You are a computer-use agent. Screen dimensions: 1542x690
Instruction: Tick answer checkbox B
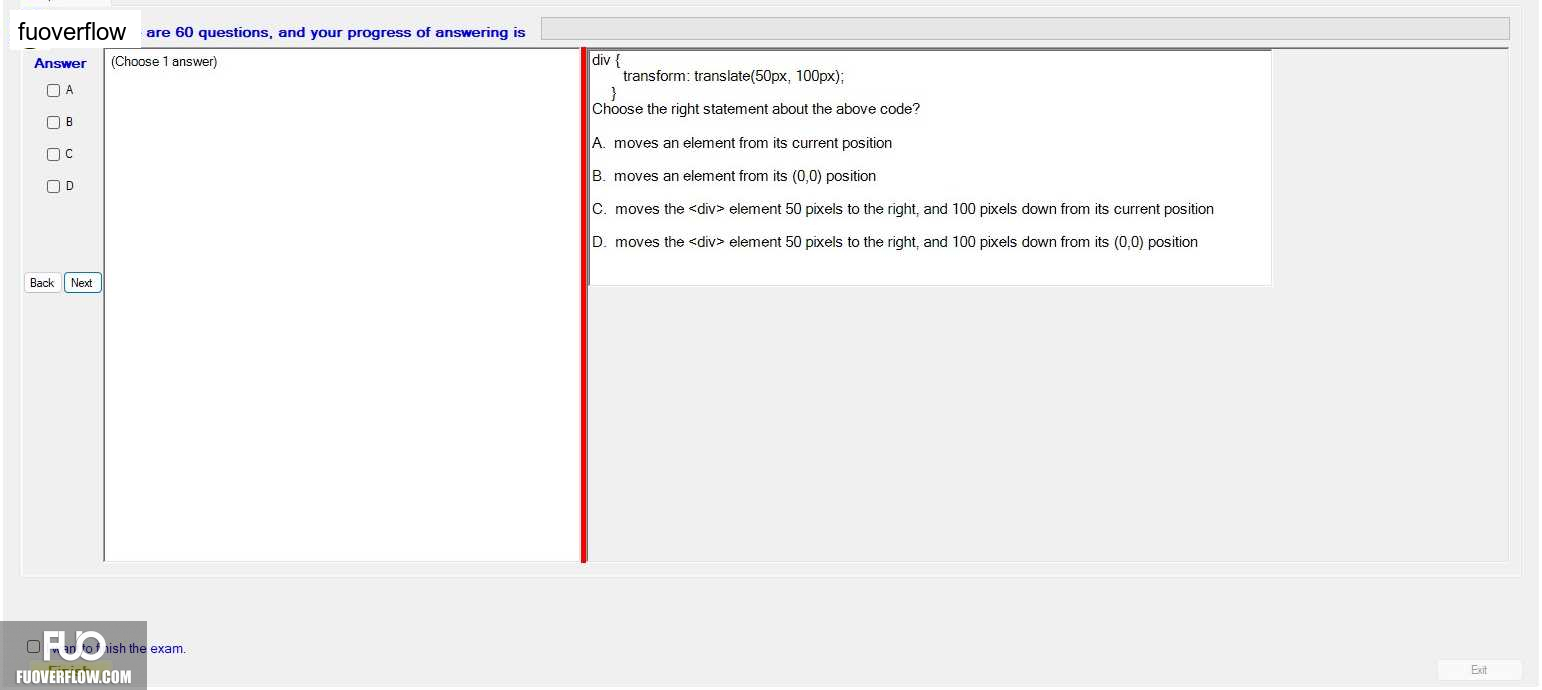54,122
